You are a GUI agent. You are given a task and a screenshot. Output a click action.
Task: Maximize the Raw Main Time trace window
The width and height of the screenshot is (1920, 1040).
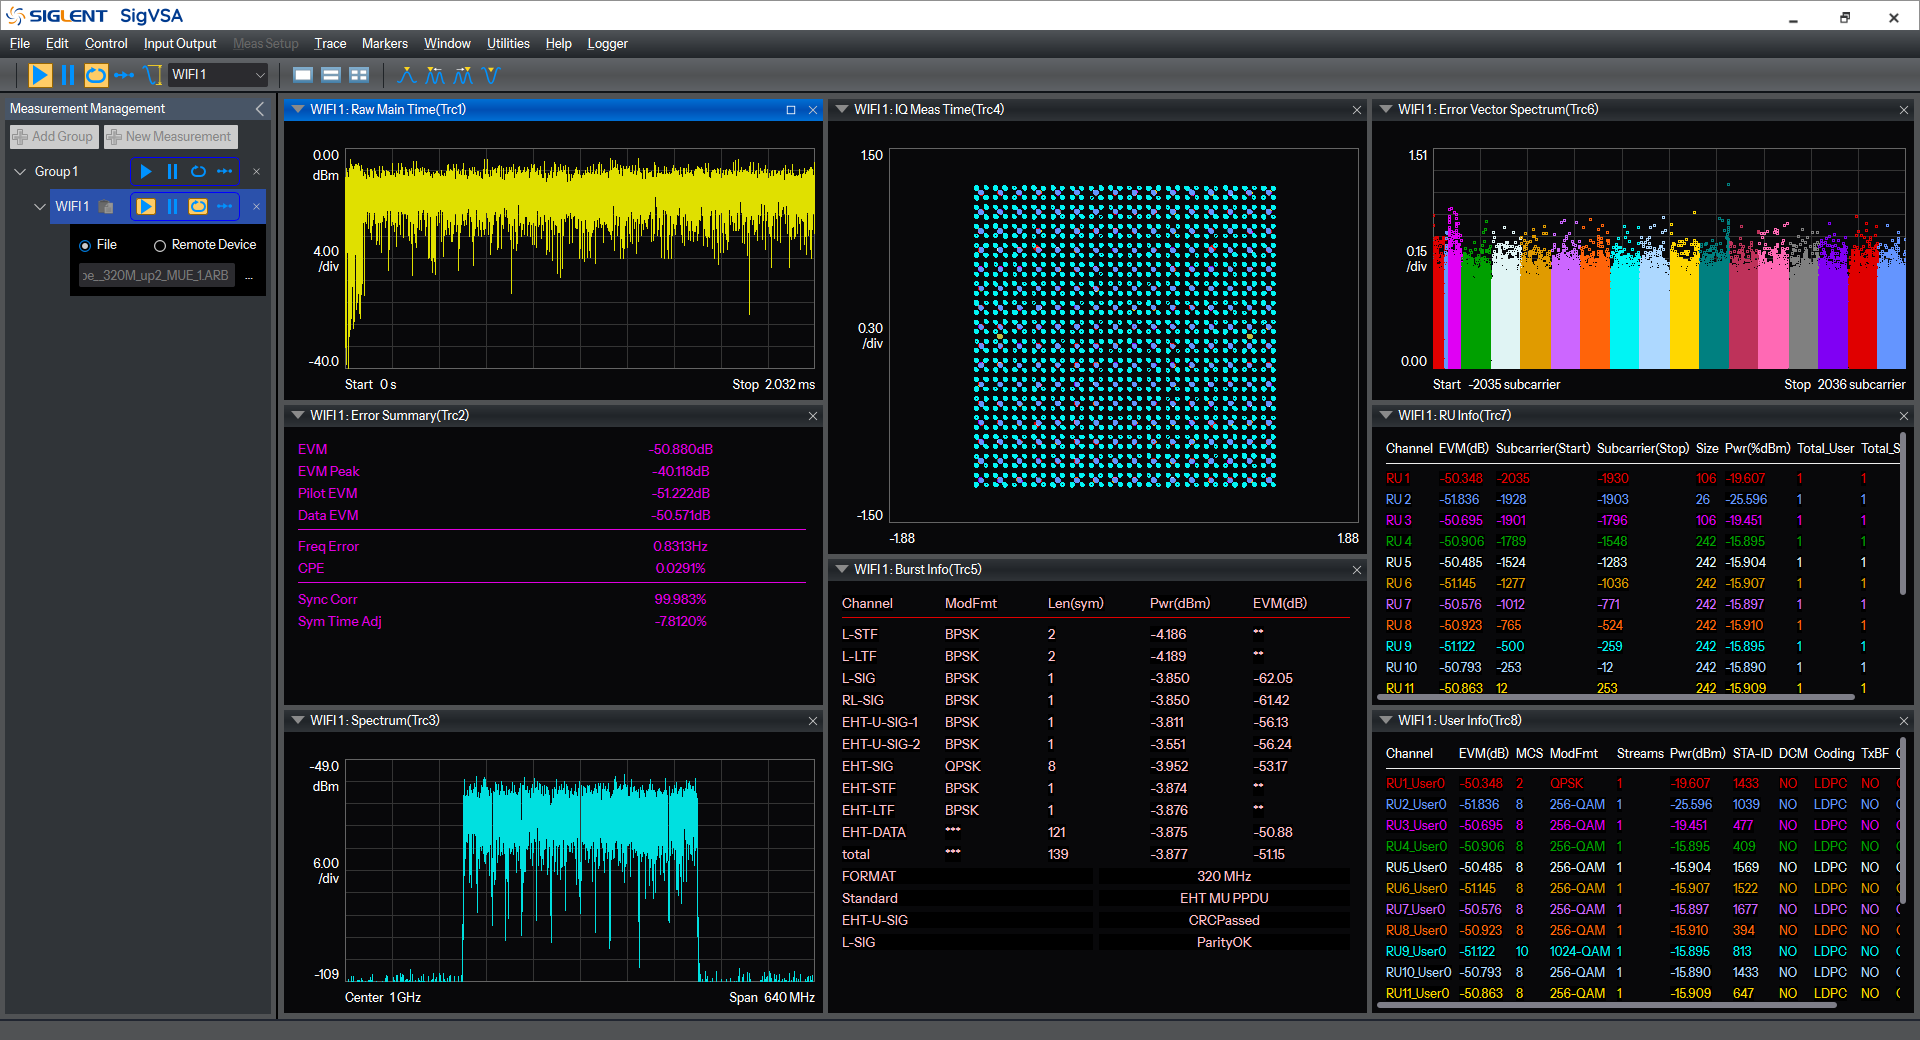click(791, 110)
